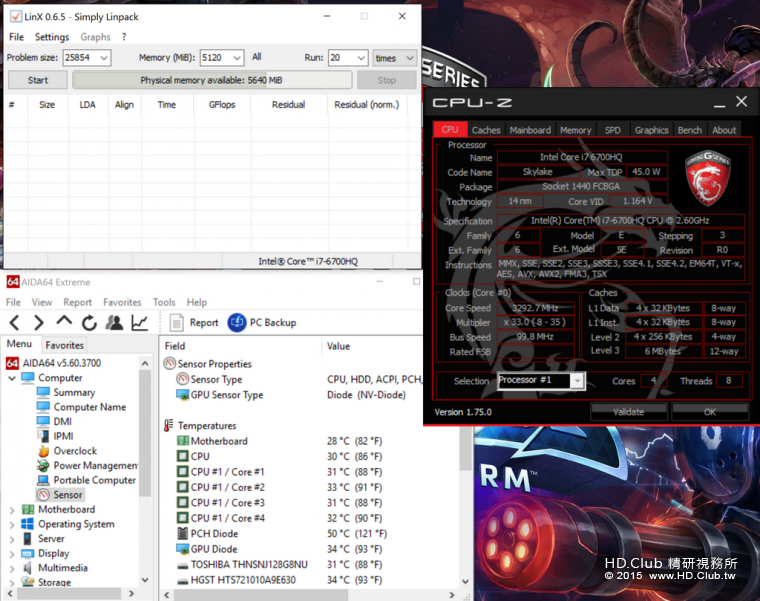The width and height of the screenshot is (760, 601).
Task: Click the AIDA64 back navigation arrow
Action: click(15, 322)
